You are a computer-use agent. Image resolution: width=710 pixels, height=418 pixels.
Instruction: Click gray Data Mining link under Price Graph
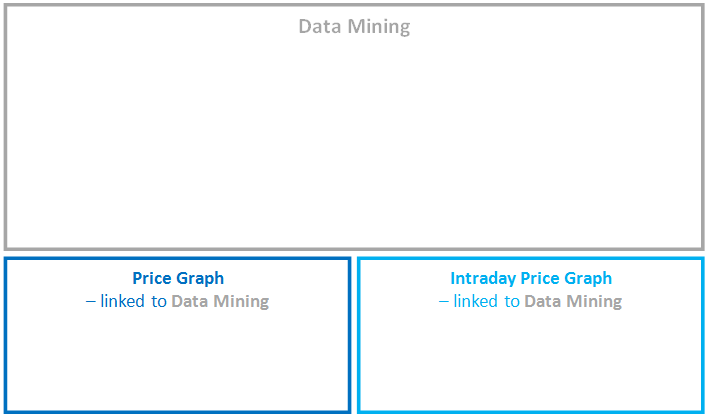coord(220,301)
